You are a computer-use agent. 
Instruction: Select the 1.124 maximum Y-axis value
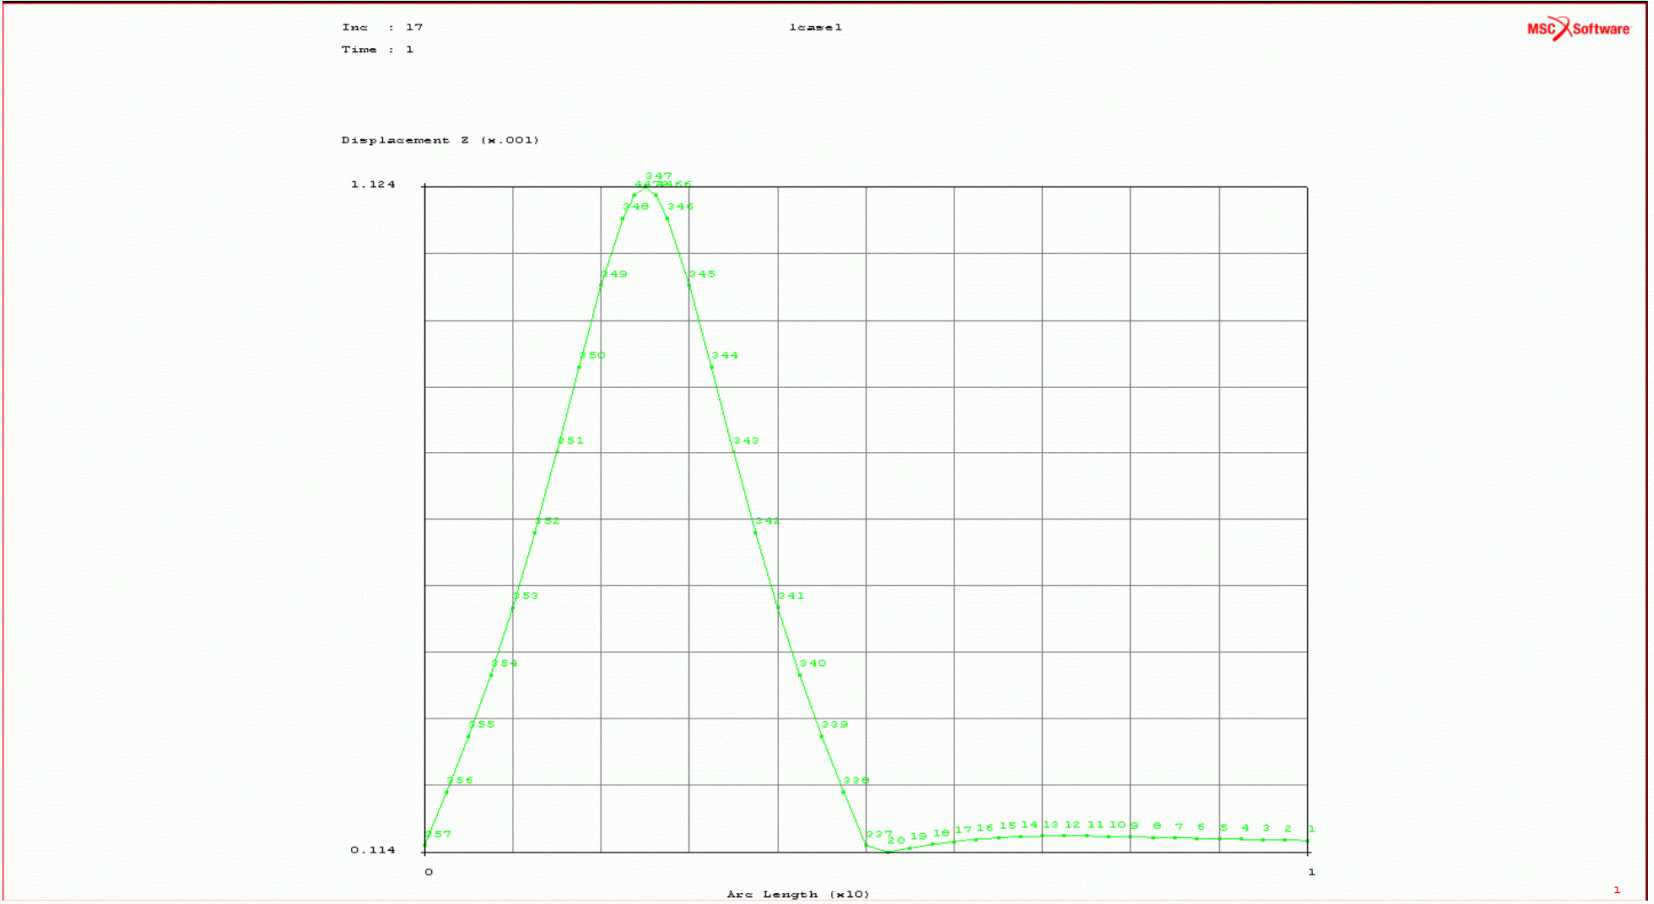pyautogui.click(x=373, y=185)
